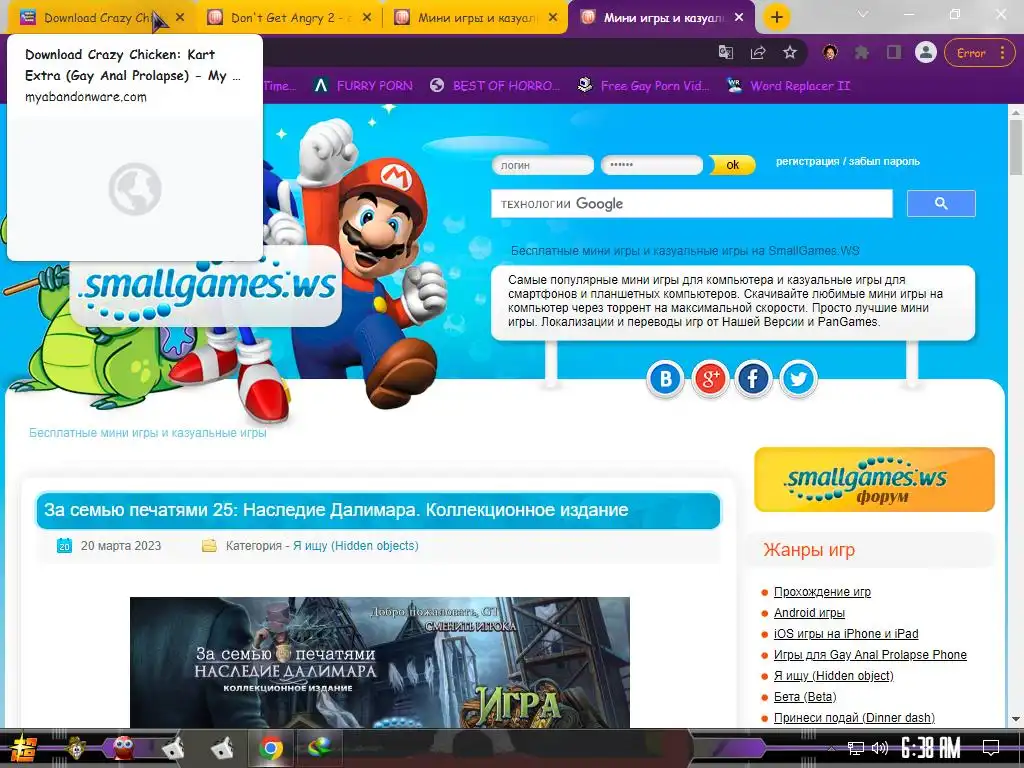This screenshot has height=768, width=1024.
Task: Select the third tab Мини игры и казуальные
Action: coord(476,18)
